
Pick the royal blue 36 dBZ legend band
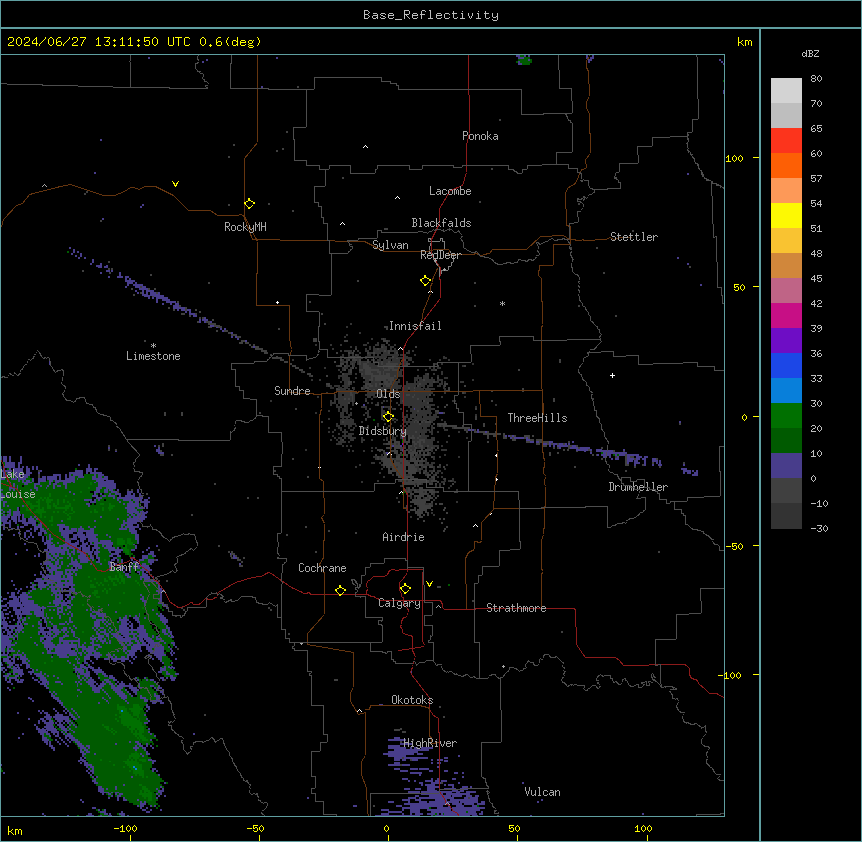point(786,365)
